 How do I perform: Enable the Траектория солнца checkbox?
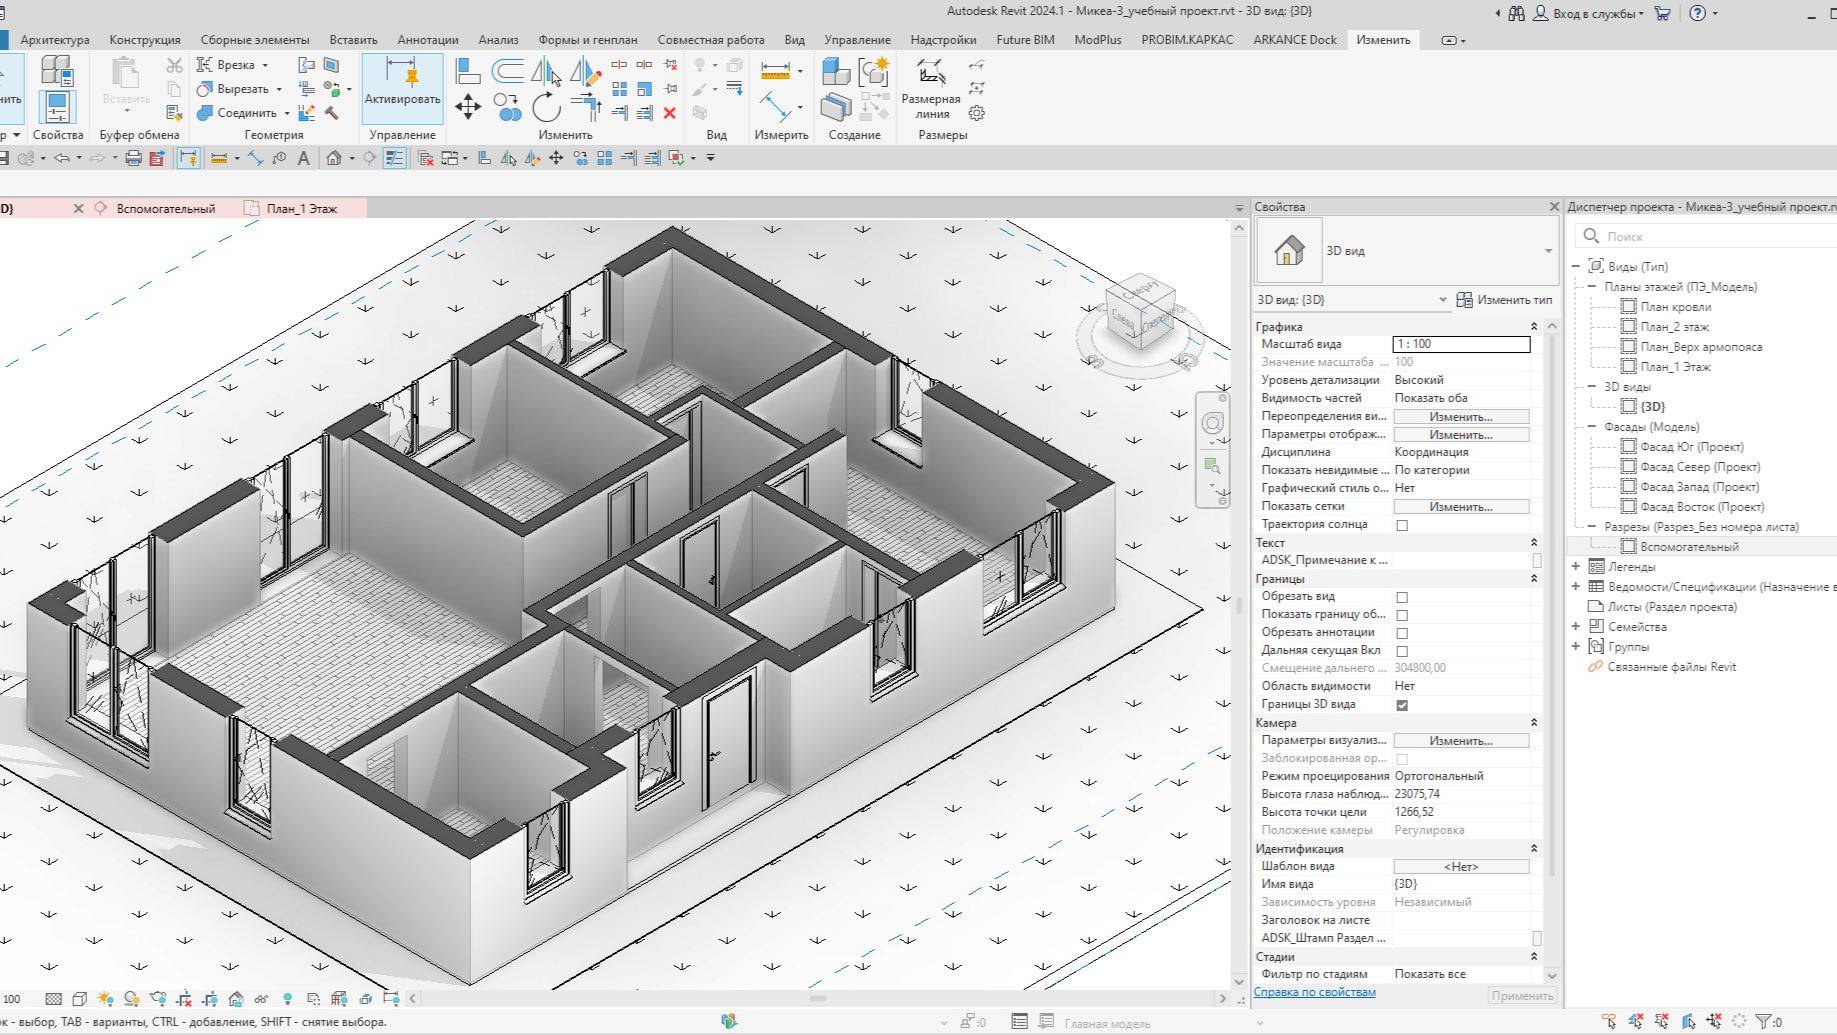point(1403,523)
